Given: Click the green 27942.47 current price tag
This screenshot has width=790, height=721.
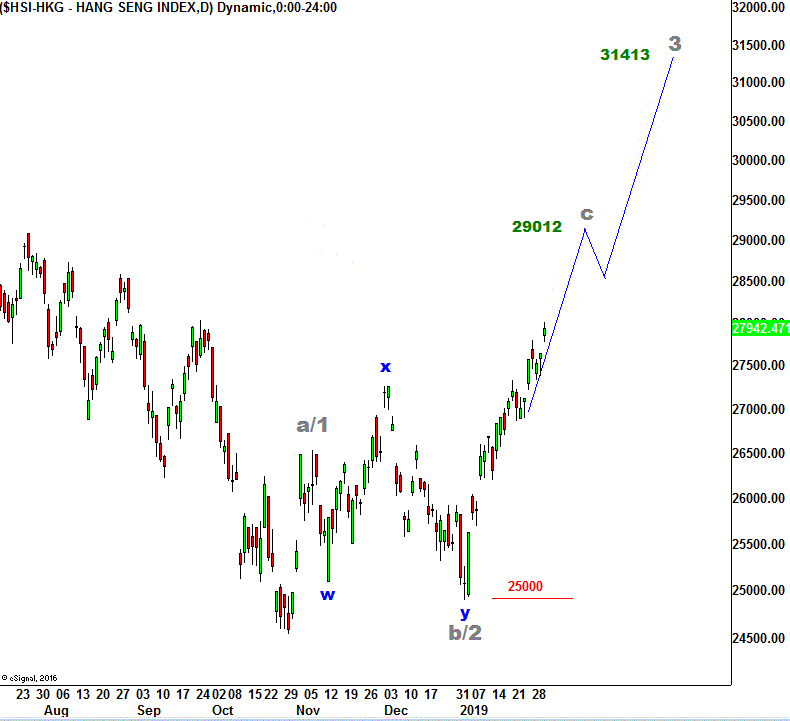Looking at the screenshot, I should click(760, 328).
